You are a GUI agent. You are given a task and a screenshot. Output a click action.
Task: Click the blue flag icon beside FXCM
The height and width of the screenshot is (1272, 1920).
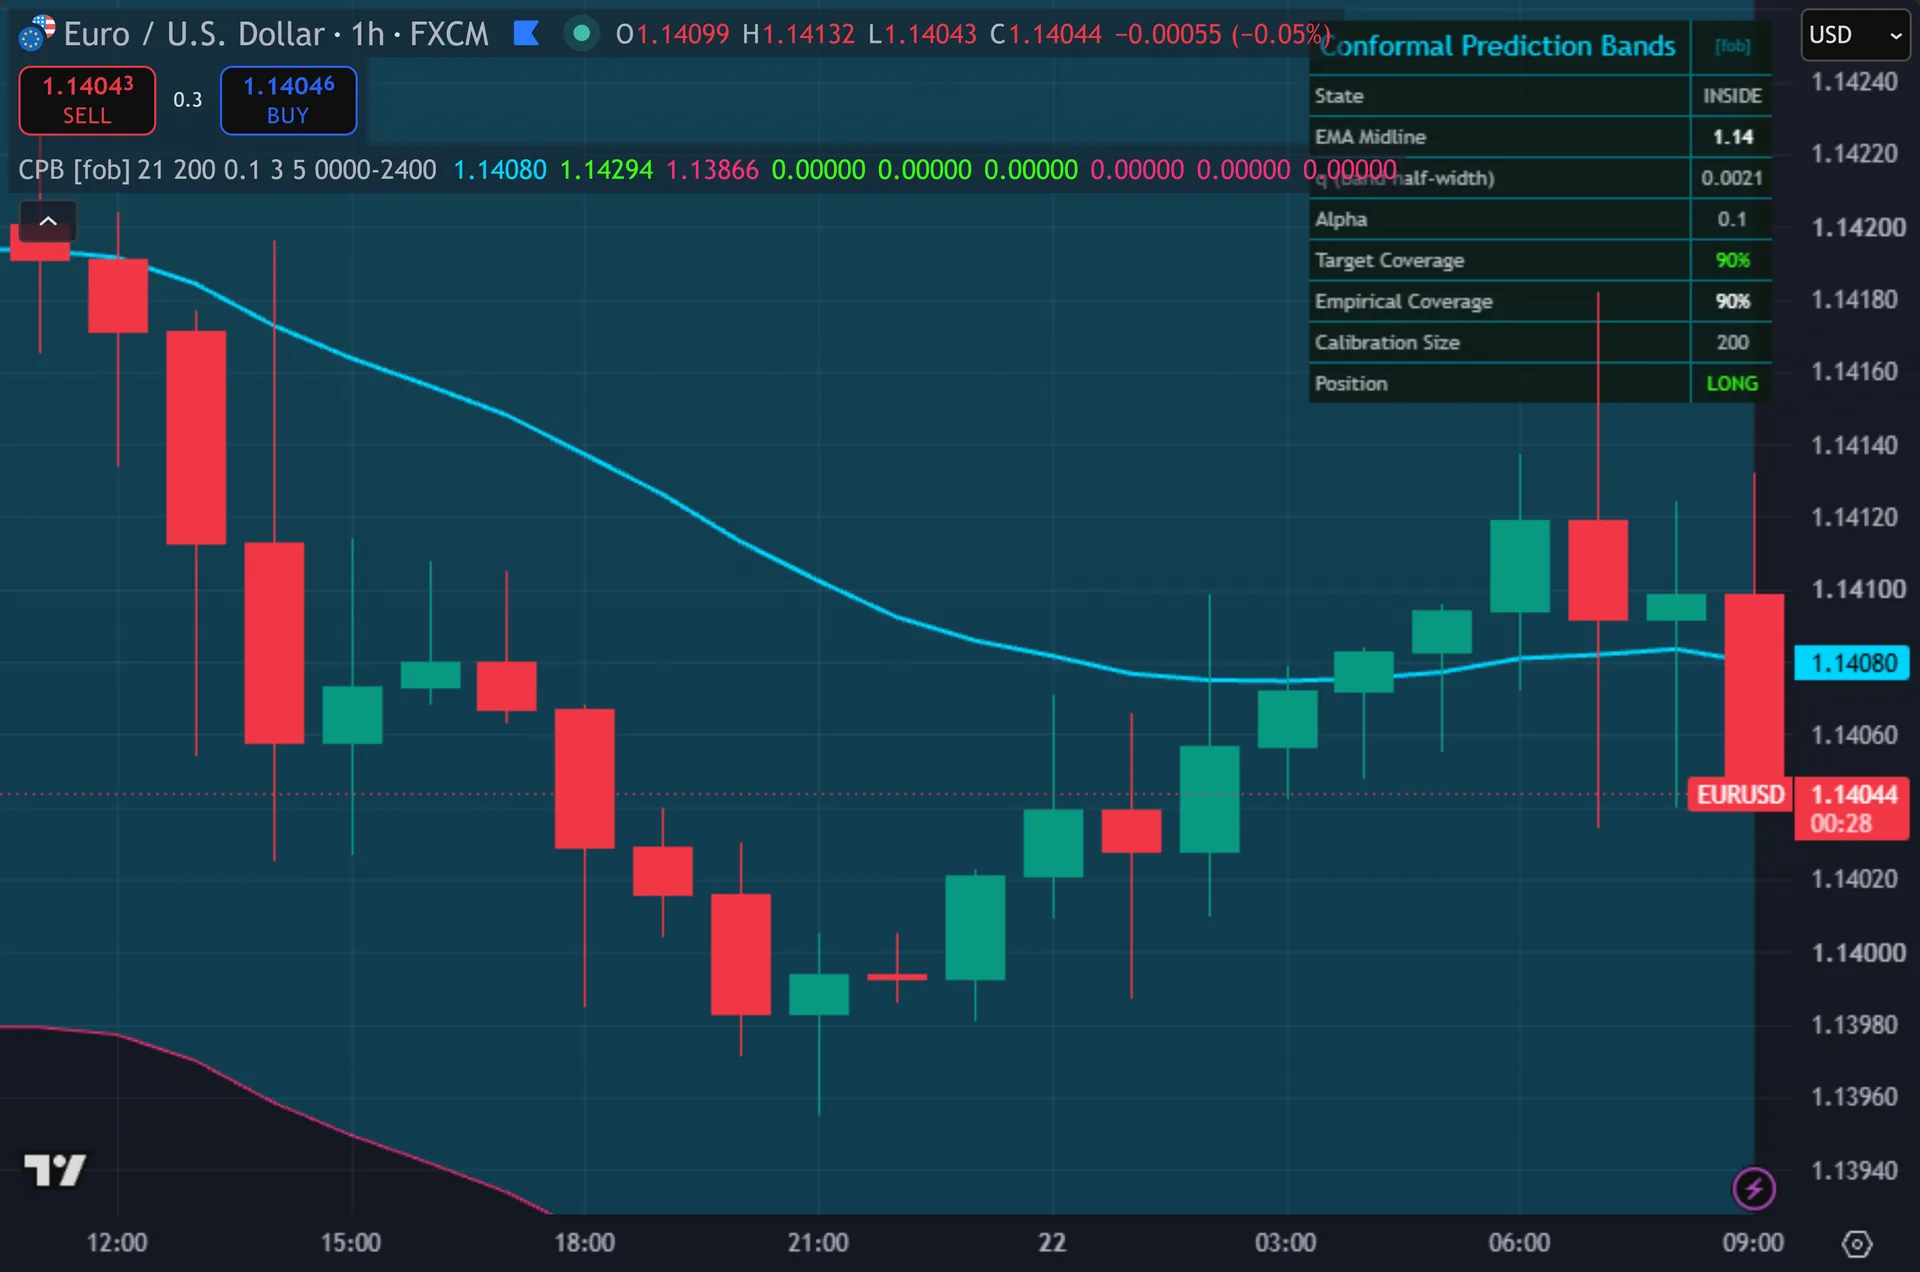tap(526, 34)
